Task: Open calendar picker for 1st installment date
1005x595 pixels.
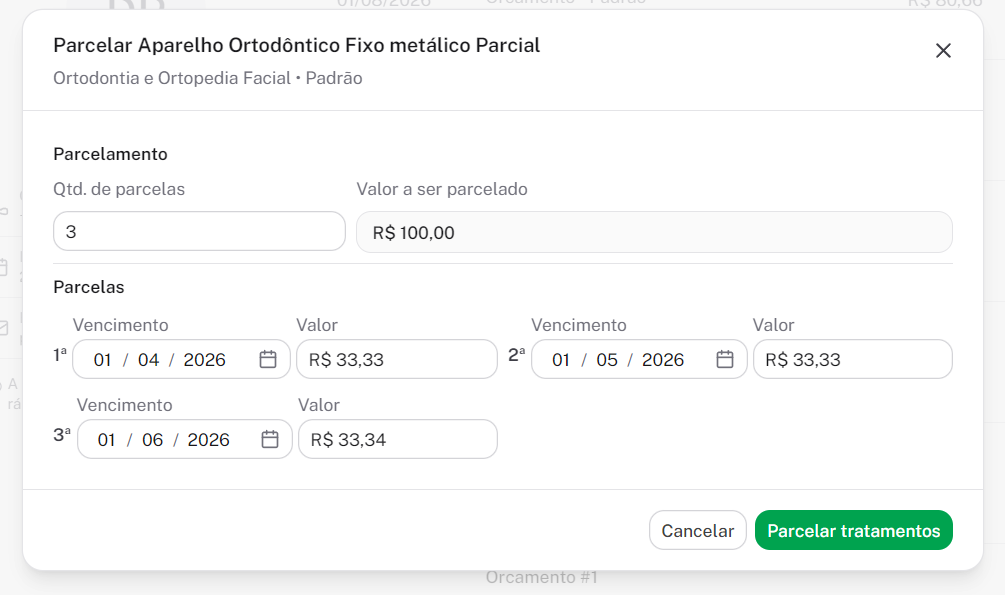Action: pyautogui.click(x=268, y=360)
